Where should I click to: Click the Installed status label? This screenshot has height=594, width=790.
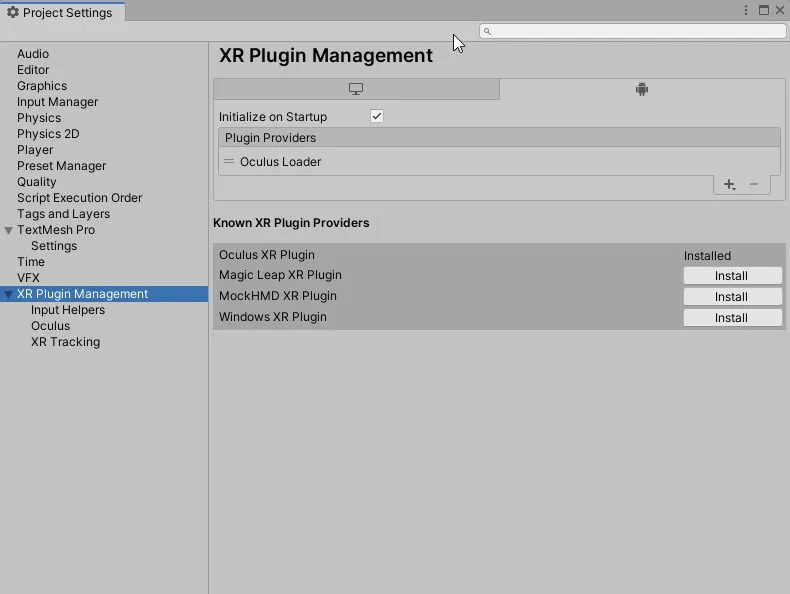tap(707, 256)
